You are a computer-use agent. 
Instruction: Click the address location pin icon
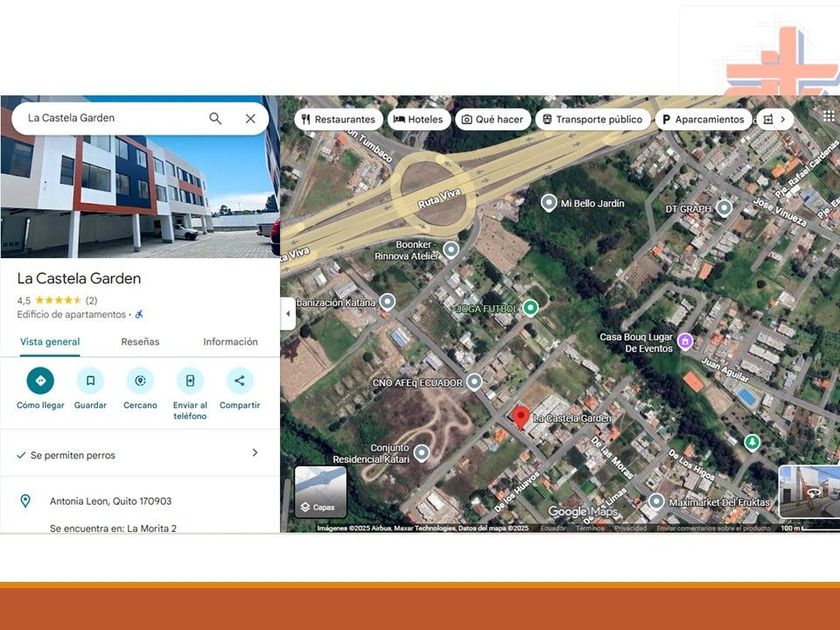(x=25, y=501)
